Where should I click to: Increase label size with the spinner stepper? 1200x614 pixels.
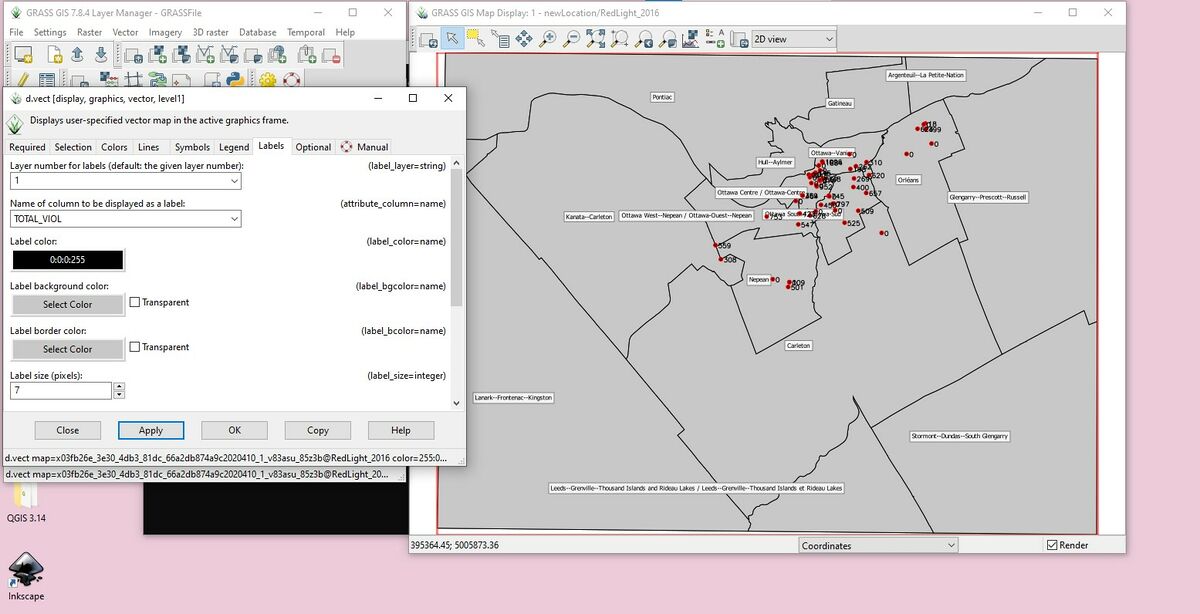coord(119,386)
